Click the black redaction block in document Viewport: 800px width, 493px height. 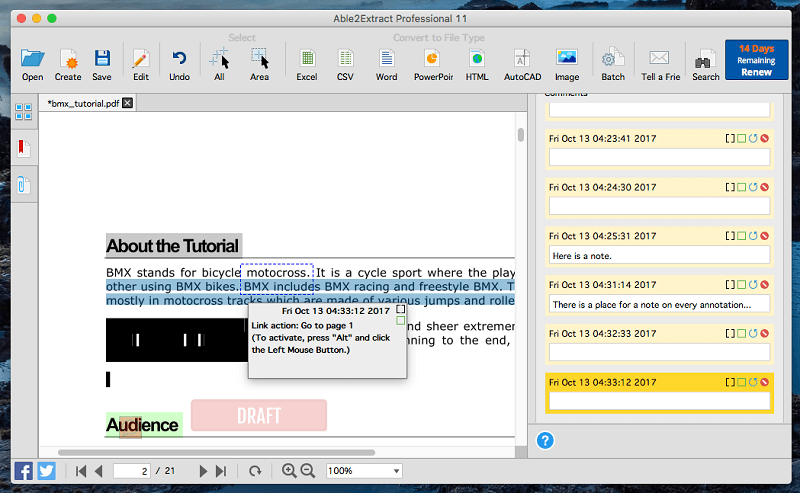177,340
